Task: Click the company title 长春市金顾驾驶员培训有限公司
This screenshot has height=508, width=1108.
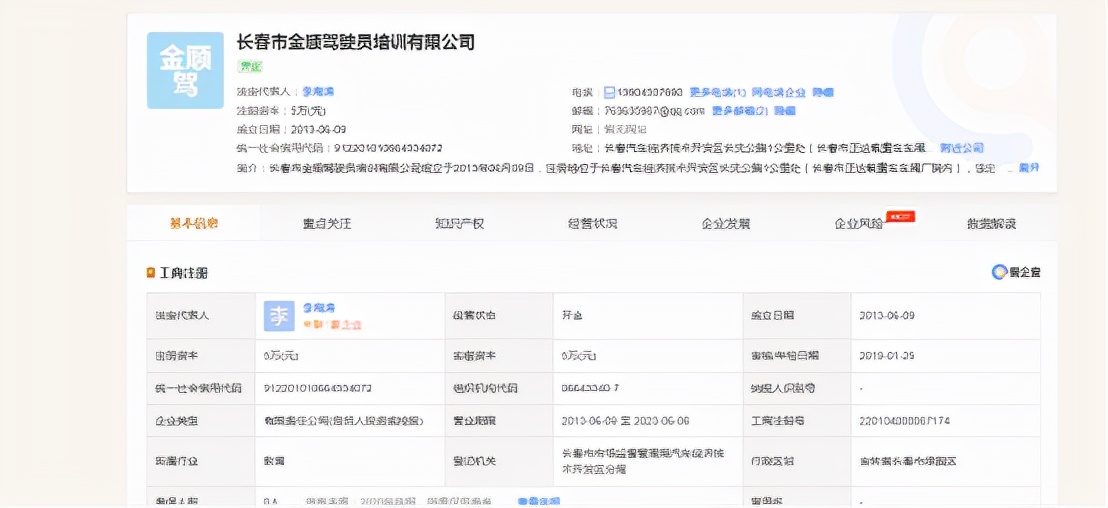Action: point(355,42)
